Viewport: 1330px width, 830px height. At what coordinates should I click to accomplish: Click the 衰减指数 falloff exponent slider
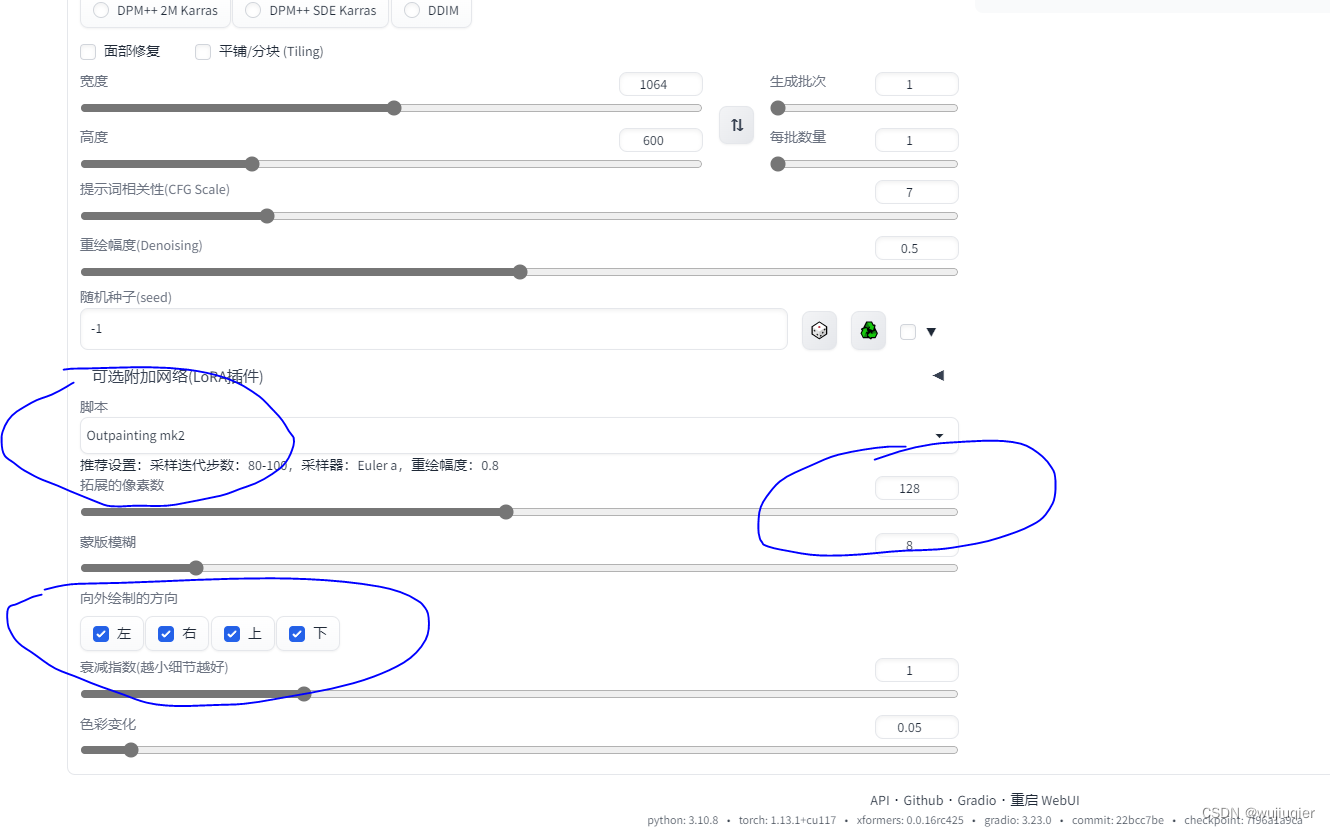click(519, 694)
